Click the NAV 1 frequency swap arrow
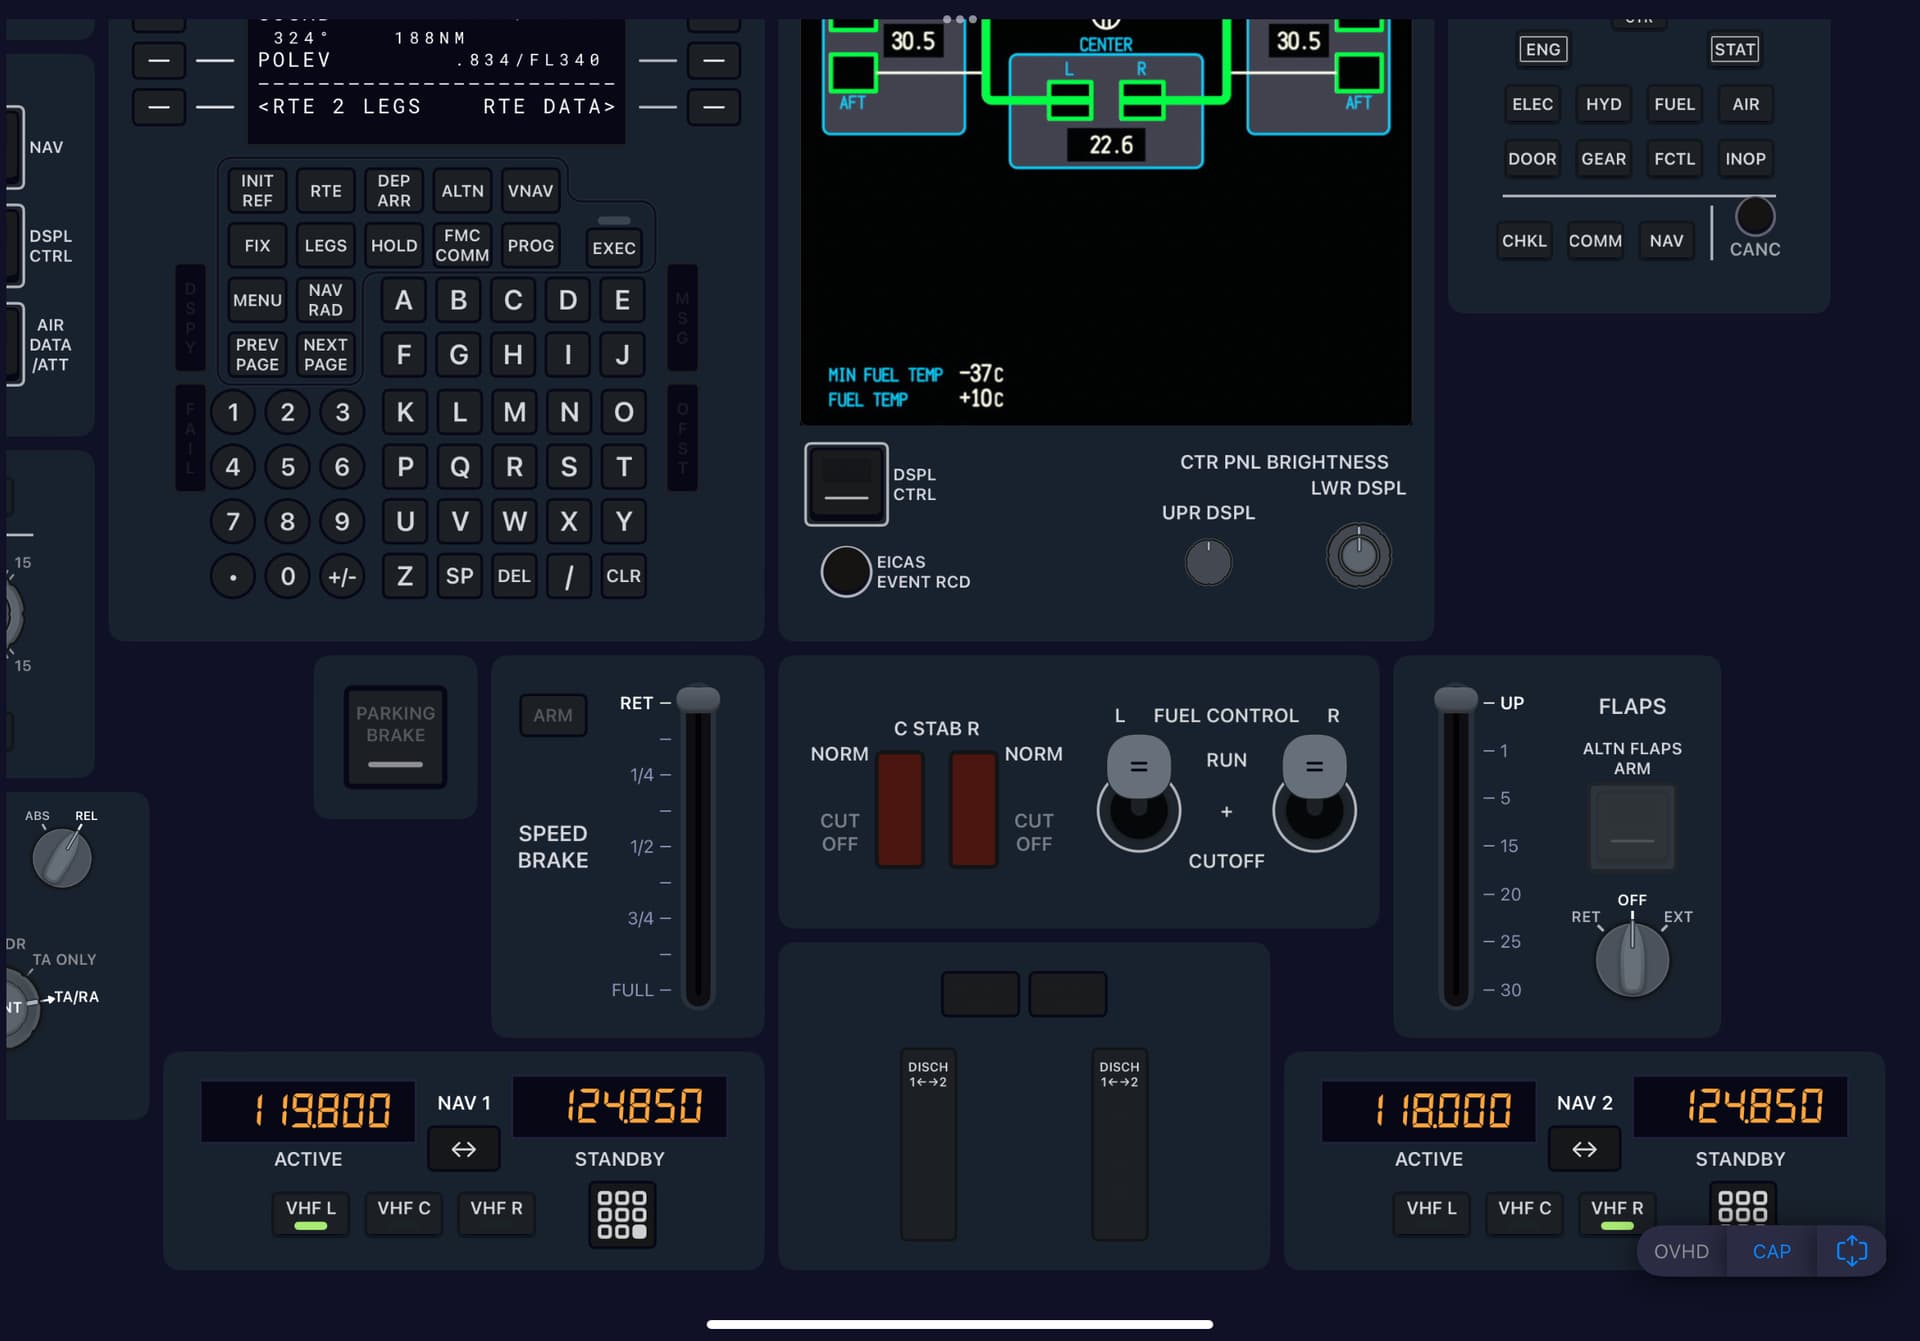Image resolution: width=1920 pixels, height=1341 pixels. click(x=463, y=1148)
